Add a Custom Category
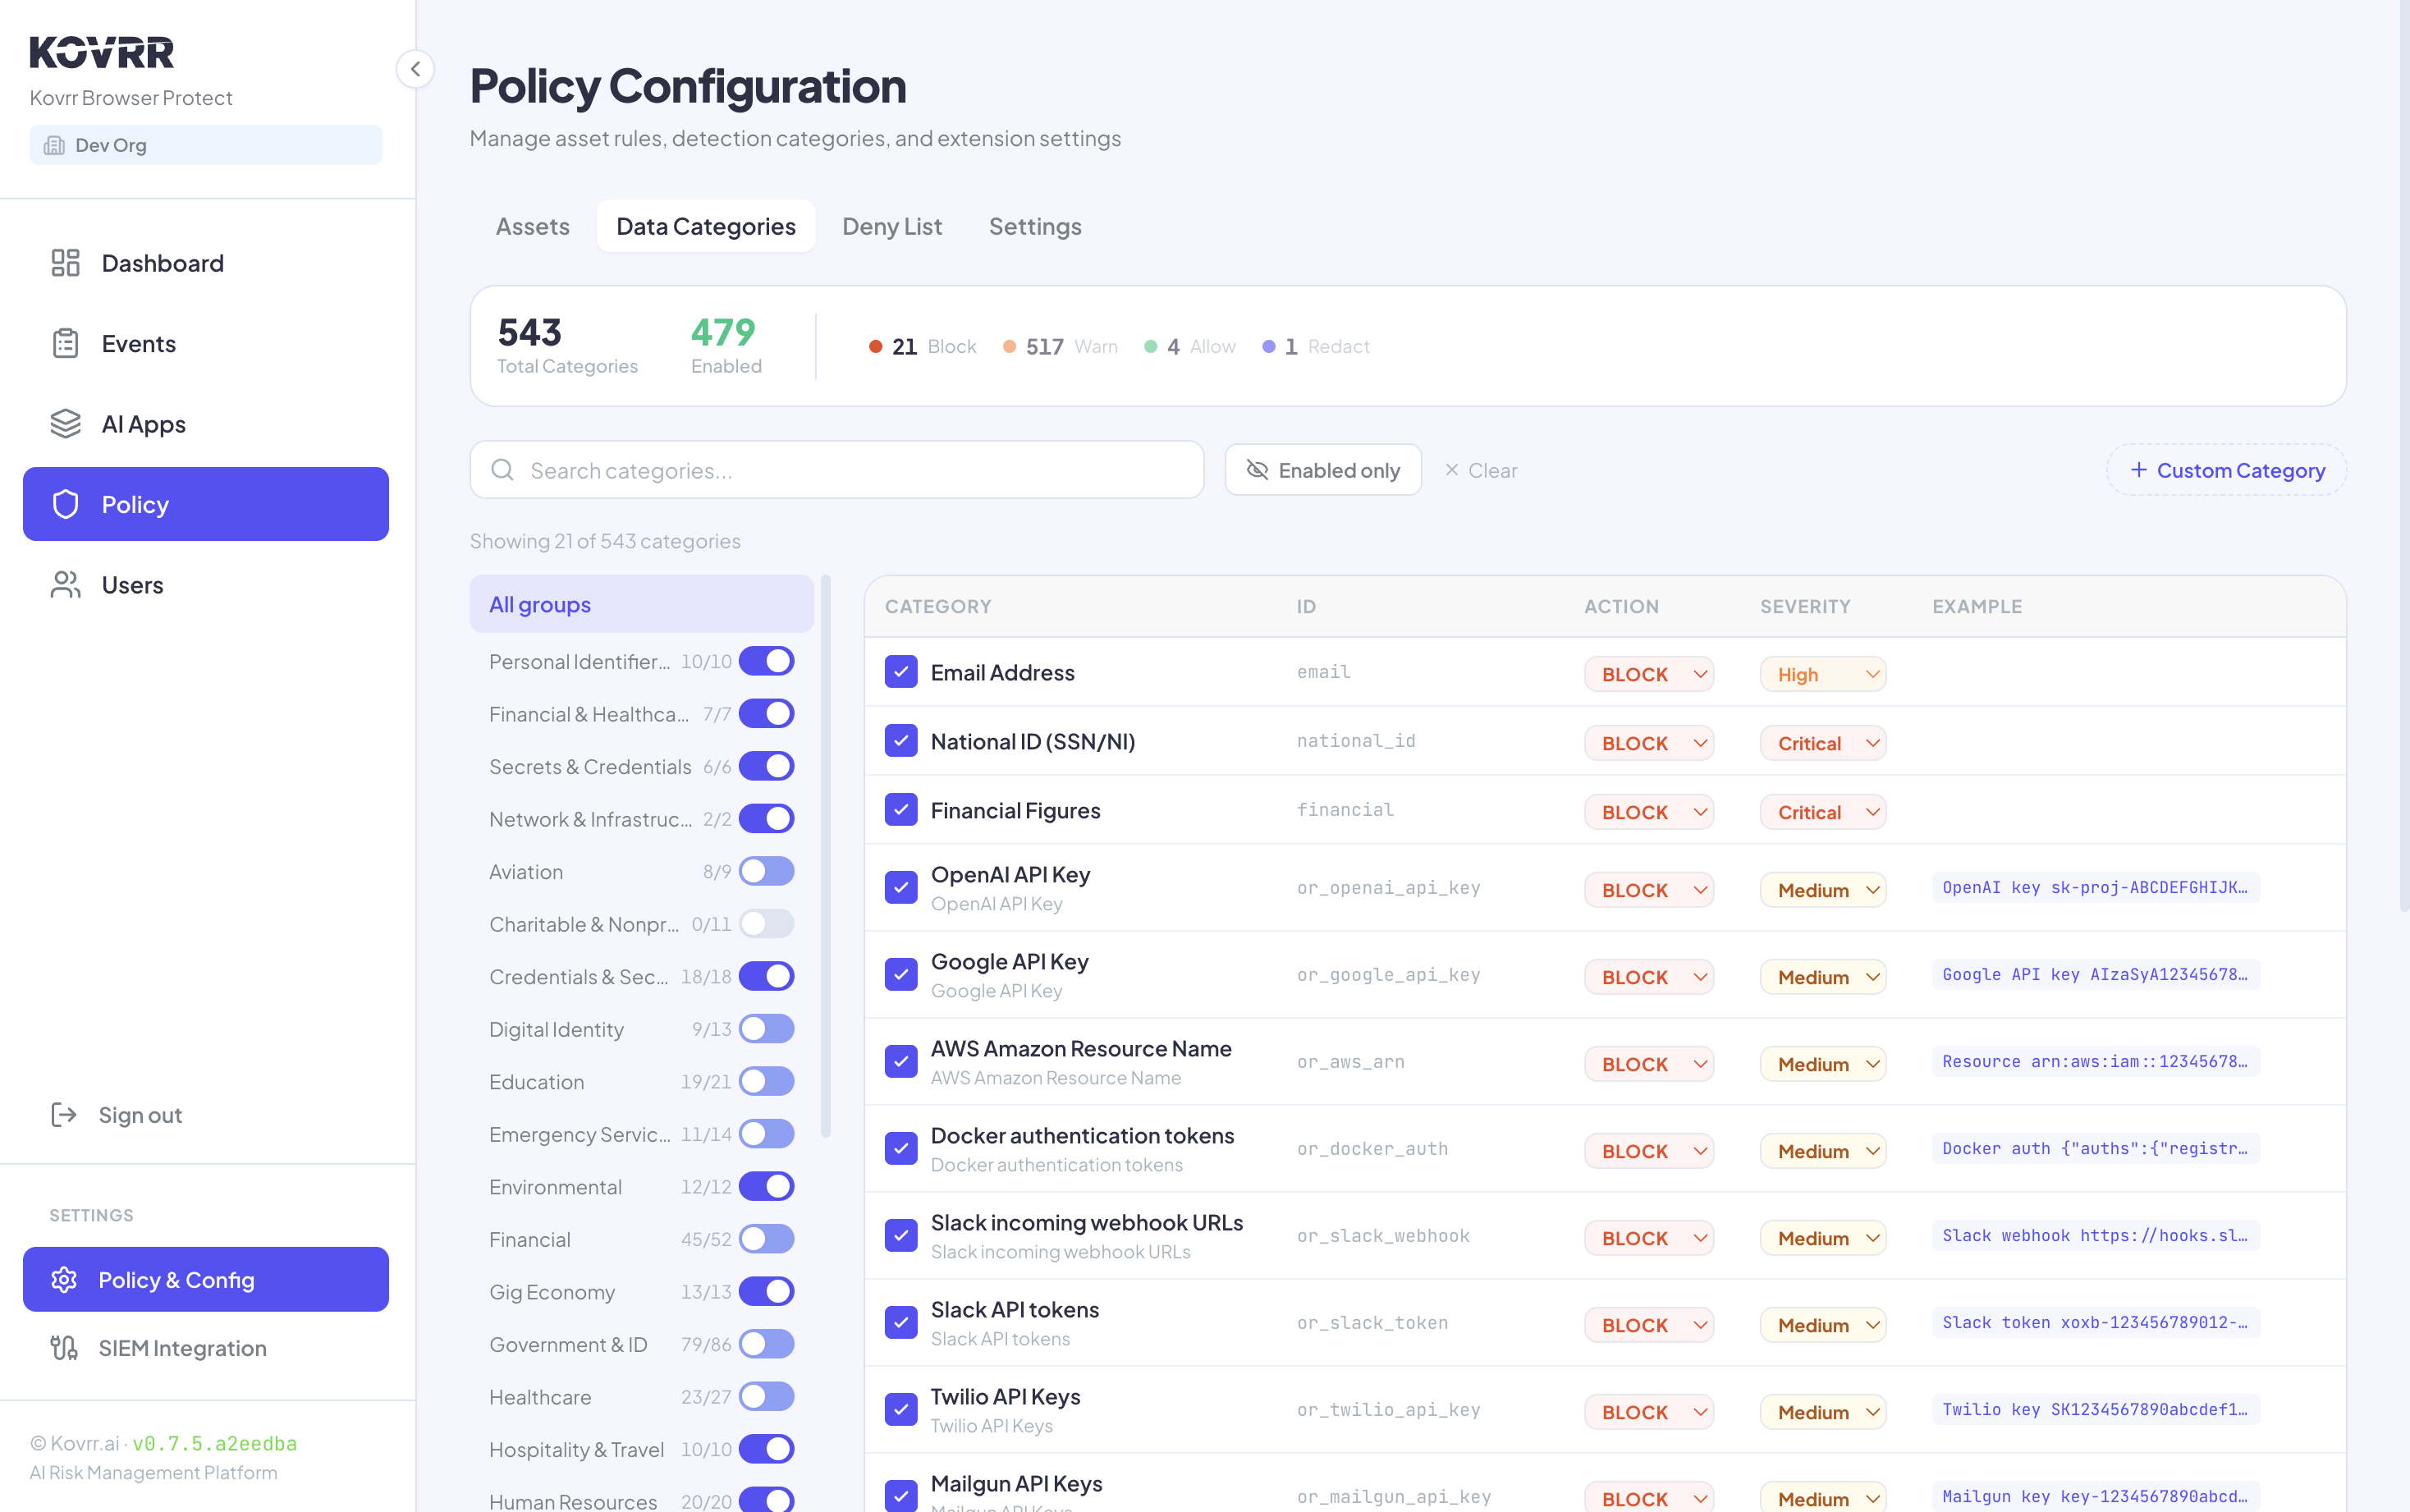Screen dimensions: 2410x1512 (x=2226, y=470)
